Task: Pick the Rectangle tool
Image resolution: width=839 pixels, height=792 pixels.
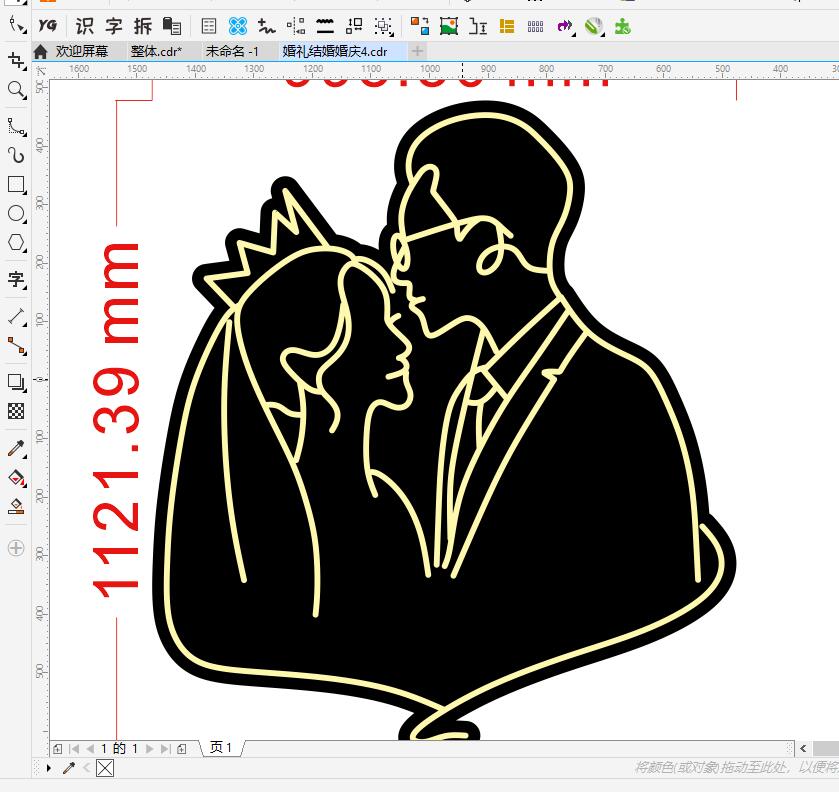Action: tap(16, 185)
